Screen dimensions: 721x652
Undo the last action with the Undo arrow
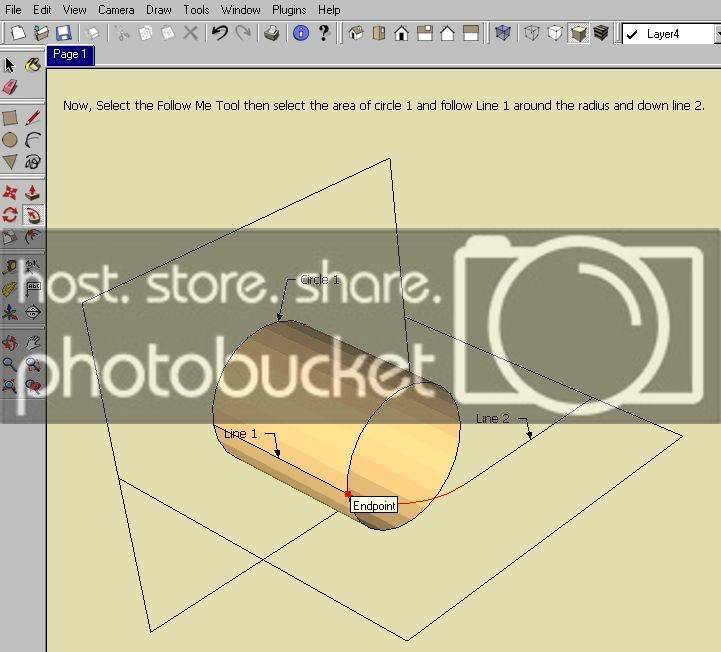[x=220, y=33]
